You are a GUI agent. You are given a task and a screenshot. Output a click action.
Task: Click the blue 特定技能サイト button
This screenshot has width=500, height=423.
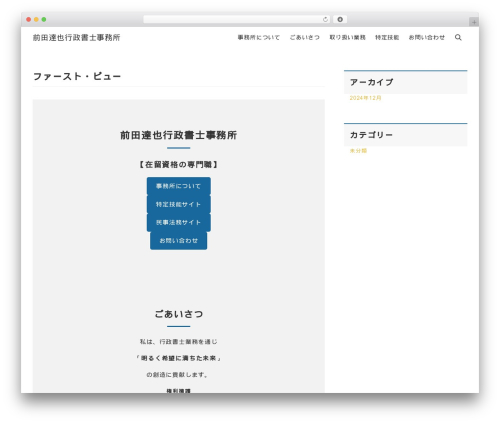pos(179,204)
